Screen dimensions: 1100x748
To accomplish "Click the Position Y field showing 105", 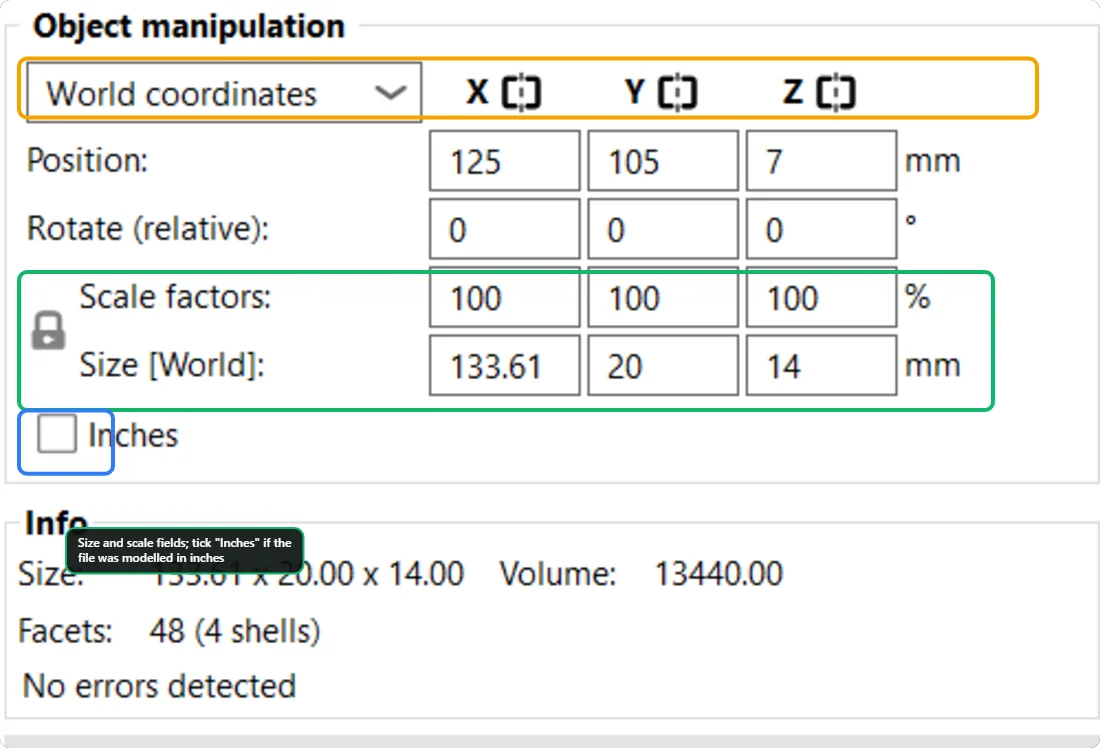I will (663, 161).
